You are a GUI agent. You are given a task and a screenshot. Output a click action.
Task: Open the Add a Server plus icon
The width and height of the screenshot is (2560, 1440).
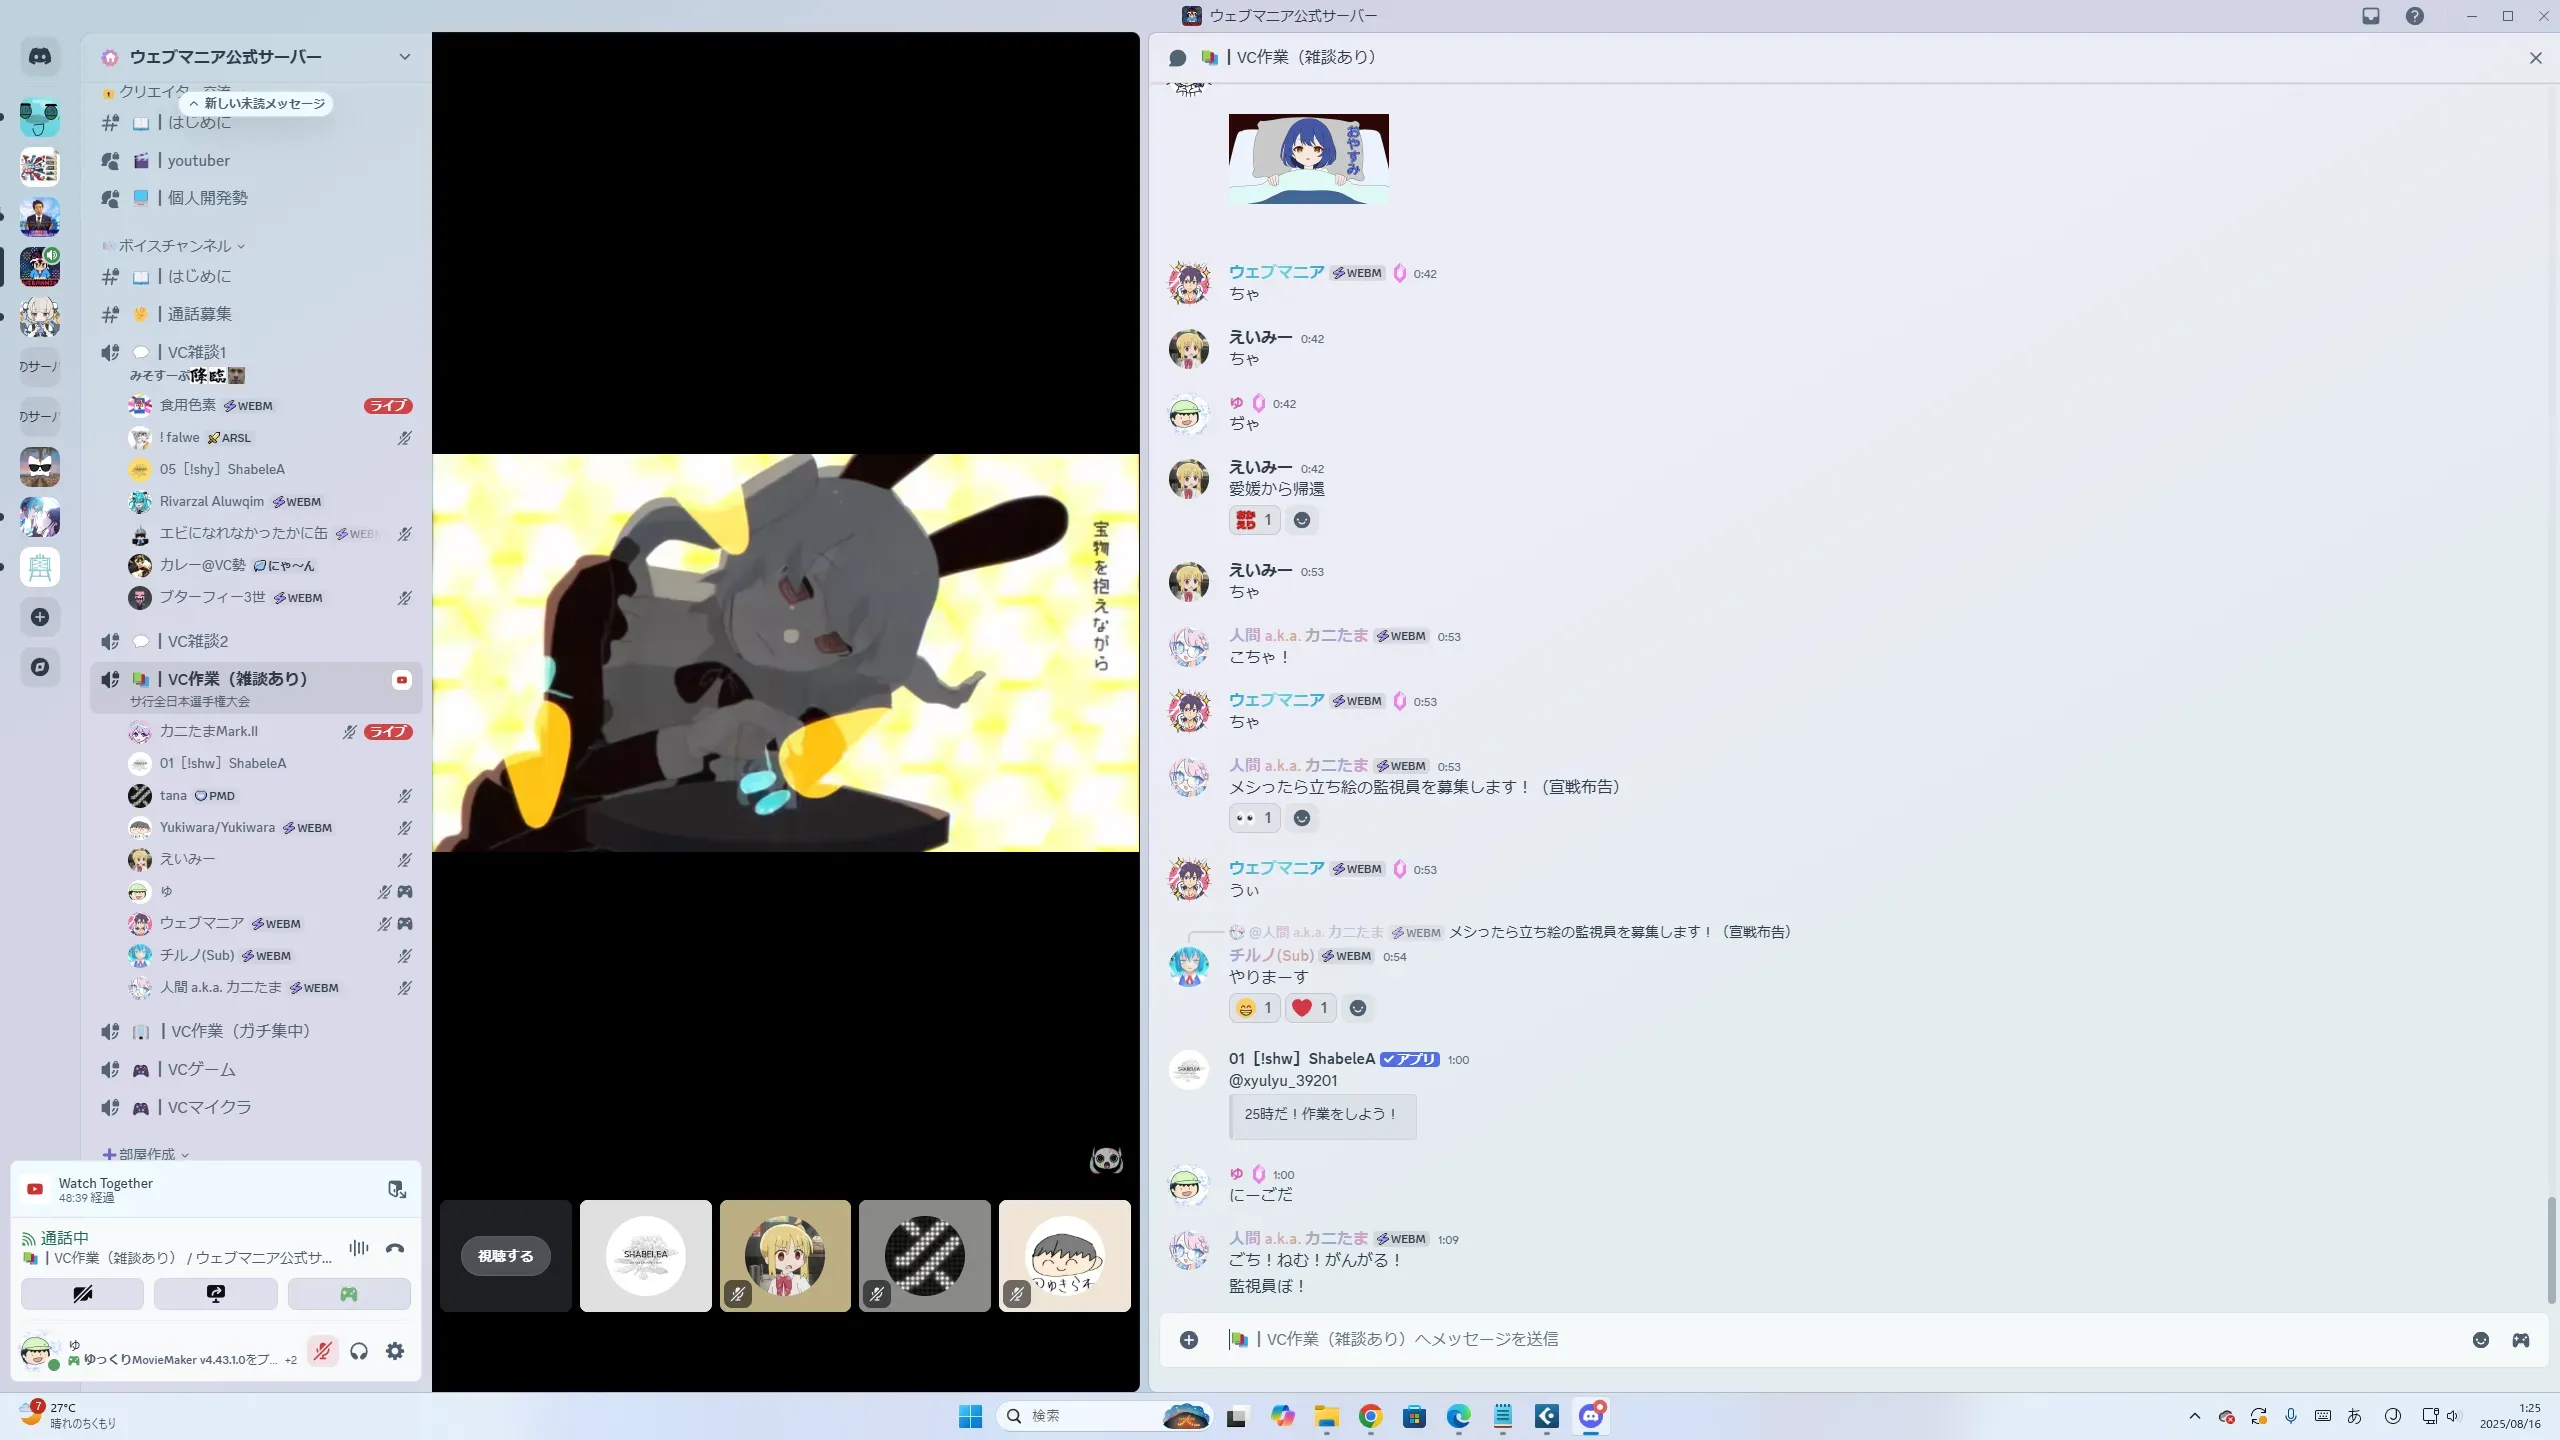pyautogui.click(x=40, y=617)
